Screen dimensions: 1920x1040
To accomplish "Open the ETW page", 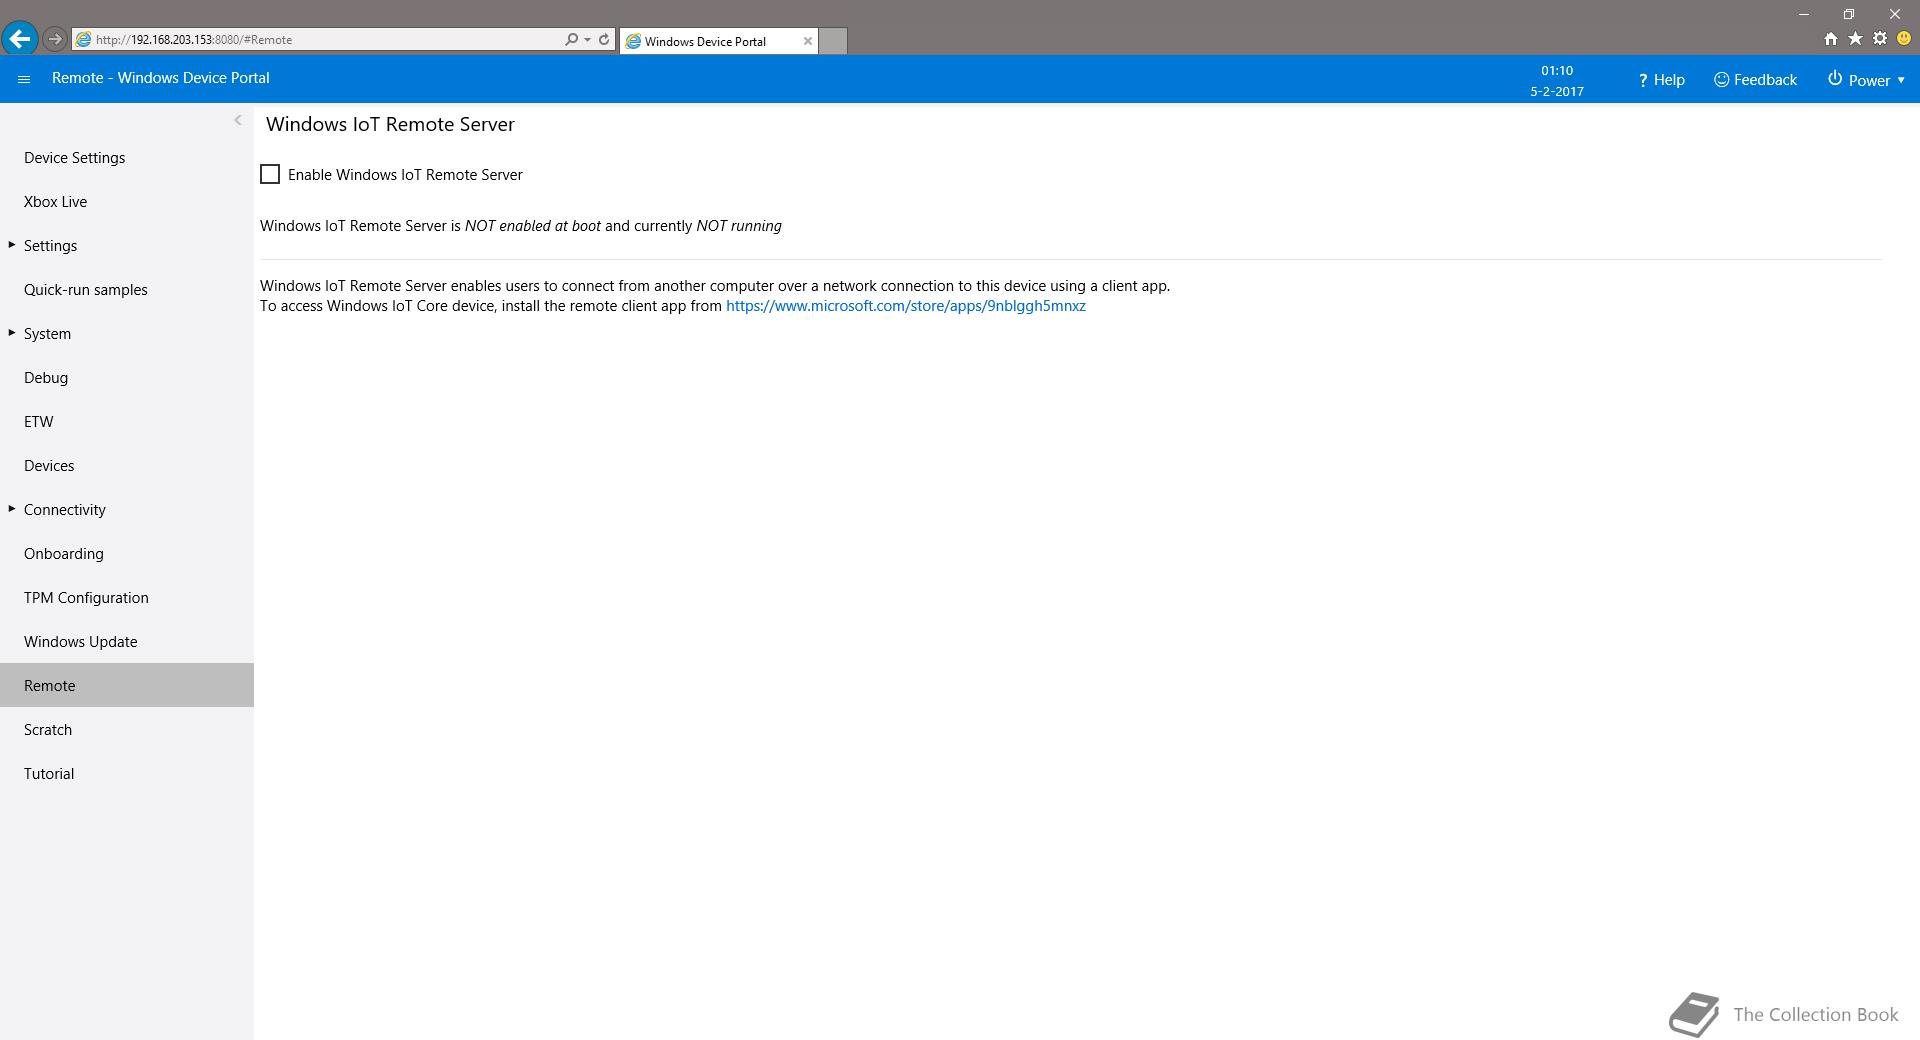I will [x=127, y=422].
